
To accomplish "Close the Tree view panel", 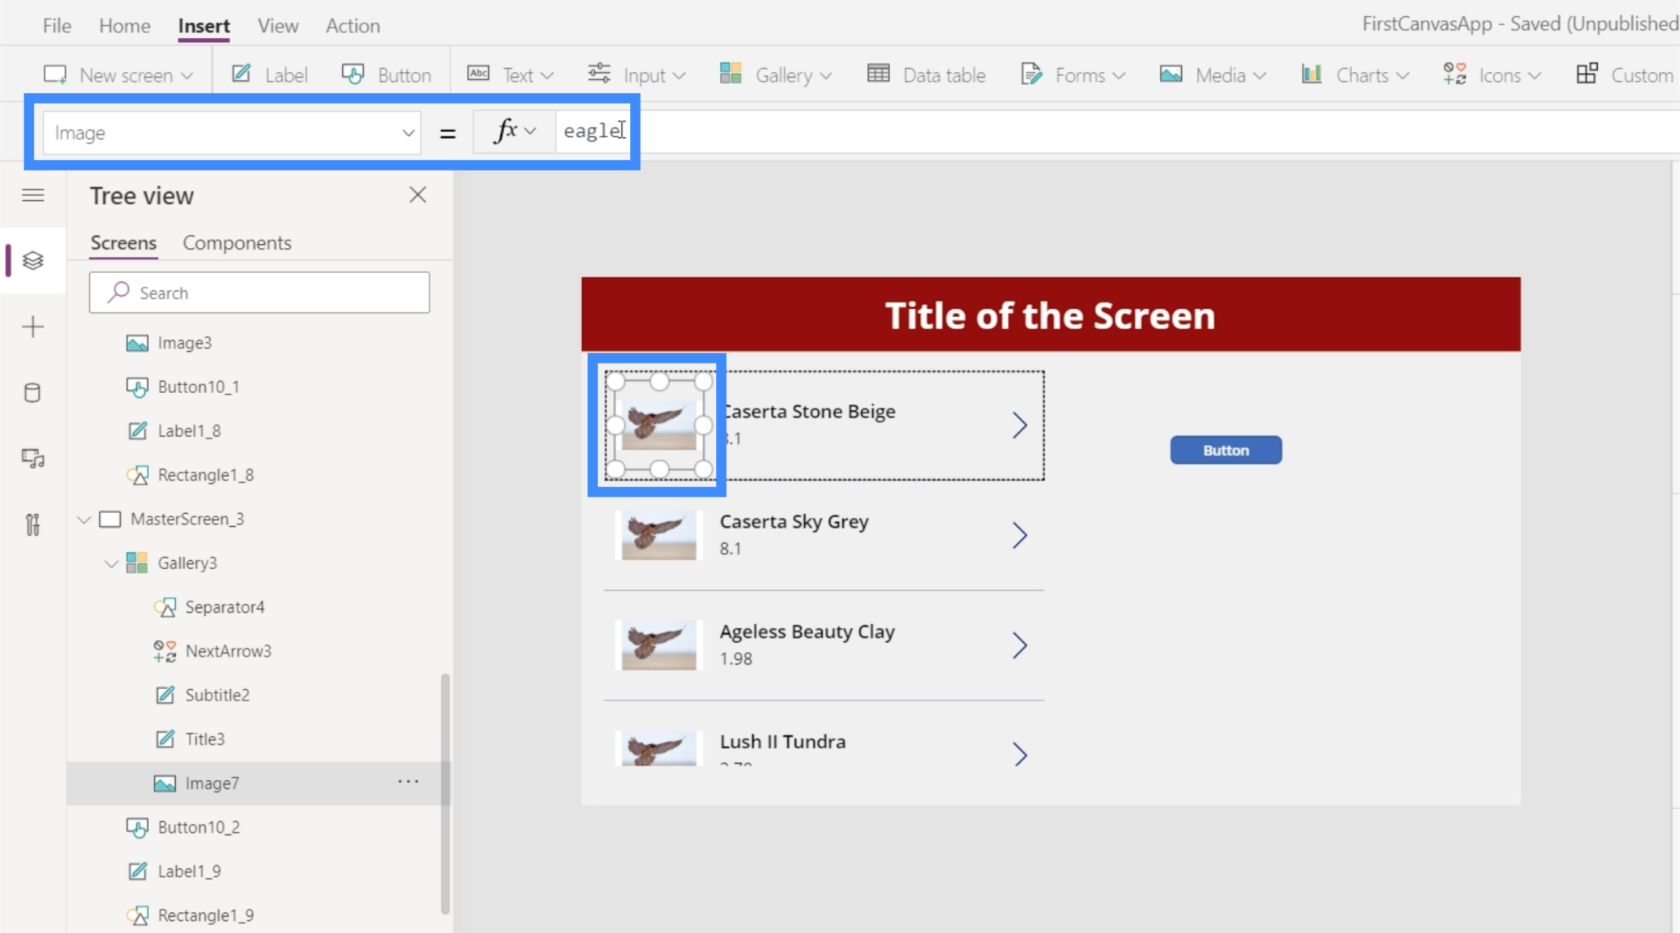I will click(418, 195).
